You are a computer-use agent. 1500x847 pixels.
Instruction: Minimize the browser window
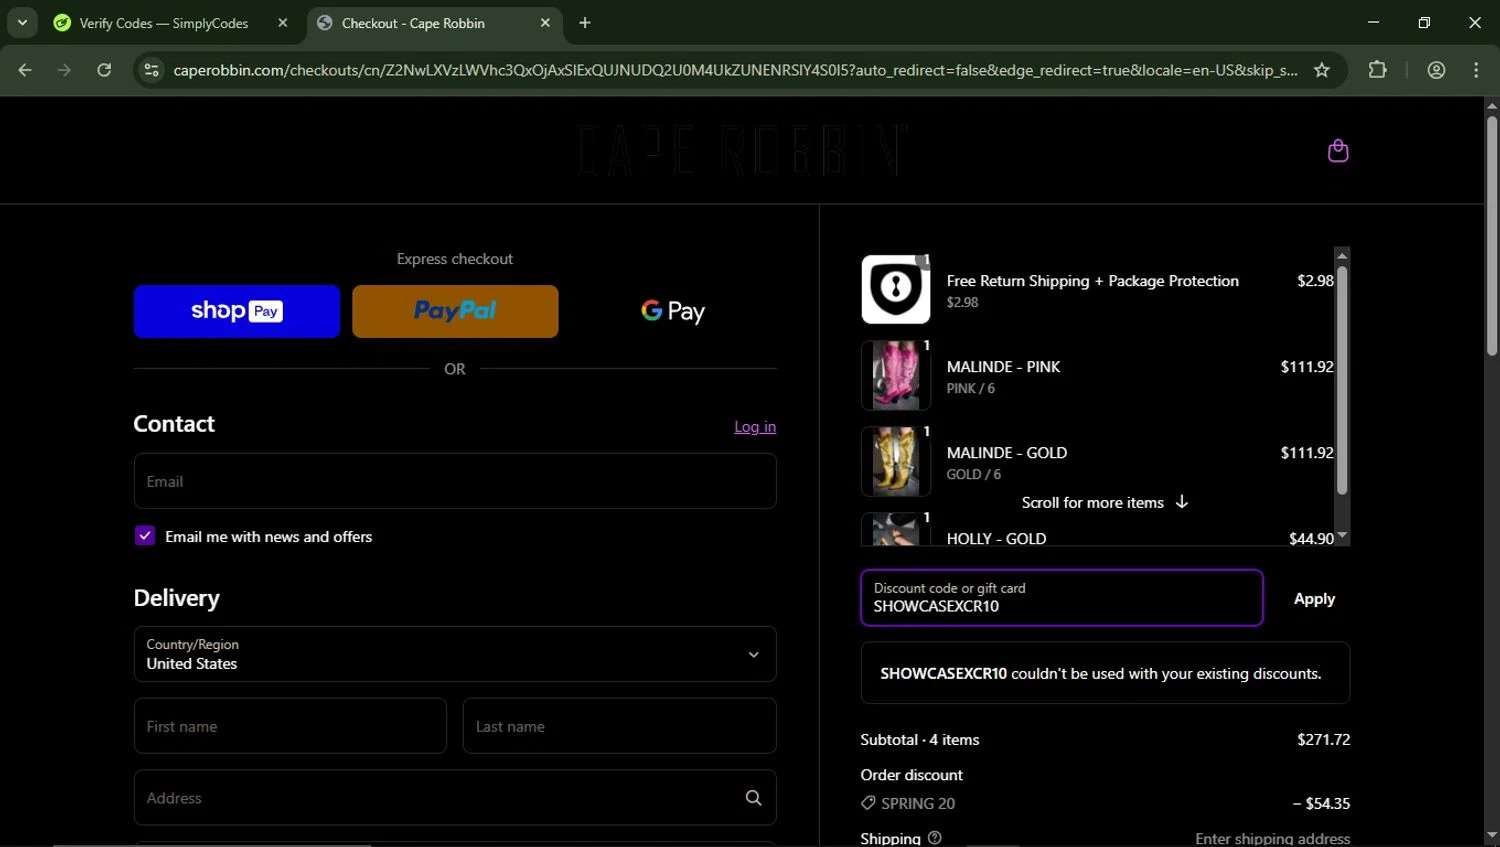1373,22
